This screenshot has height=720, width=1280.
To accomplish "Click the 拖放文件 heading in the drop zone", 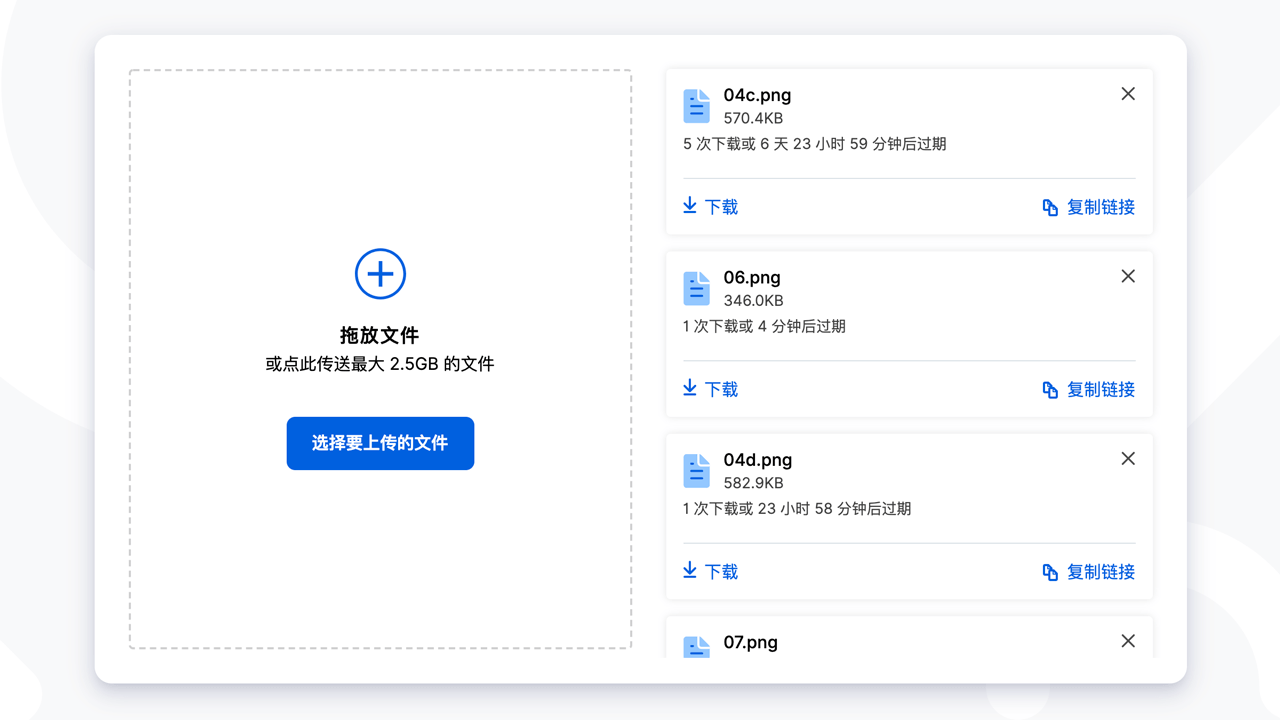I will 379,336.
